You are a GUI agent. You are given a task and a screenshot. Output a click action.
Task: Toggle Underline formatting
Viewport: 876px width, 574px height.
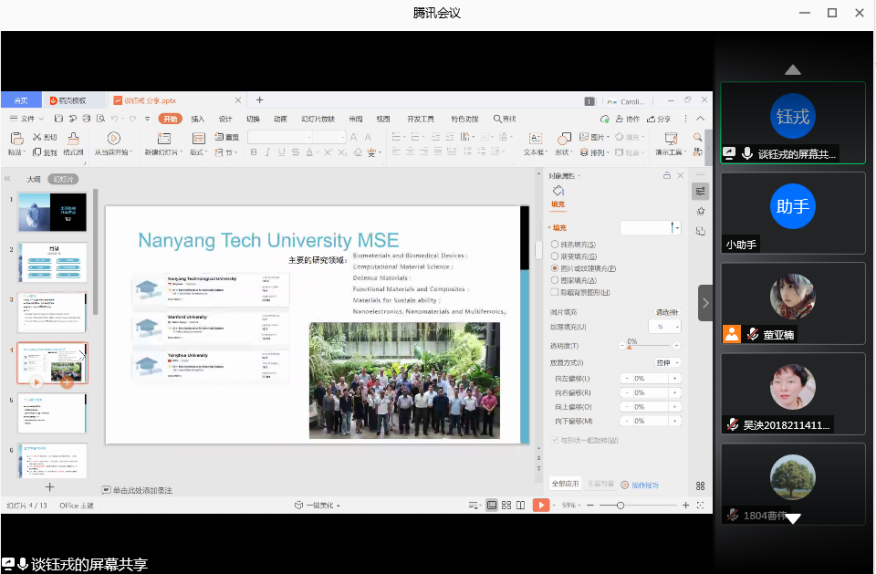282,152
